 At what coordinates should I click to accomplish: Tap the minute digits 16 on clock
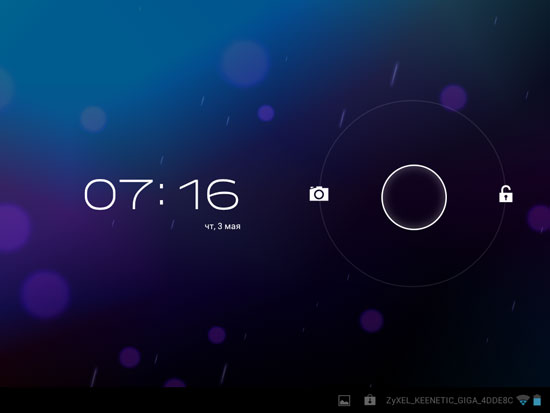pyautogui.click(x=209, y=194)
